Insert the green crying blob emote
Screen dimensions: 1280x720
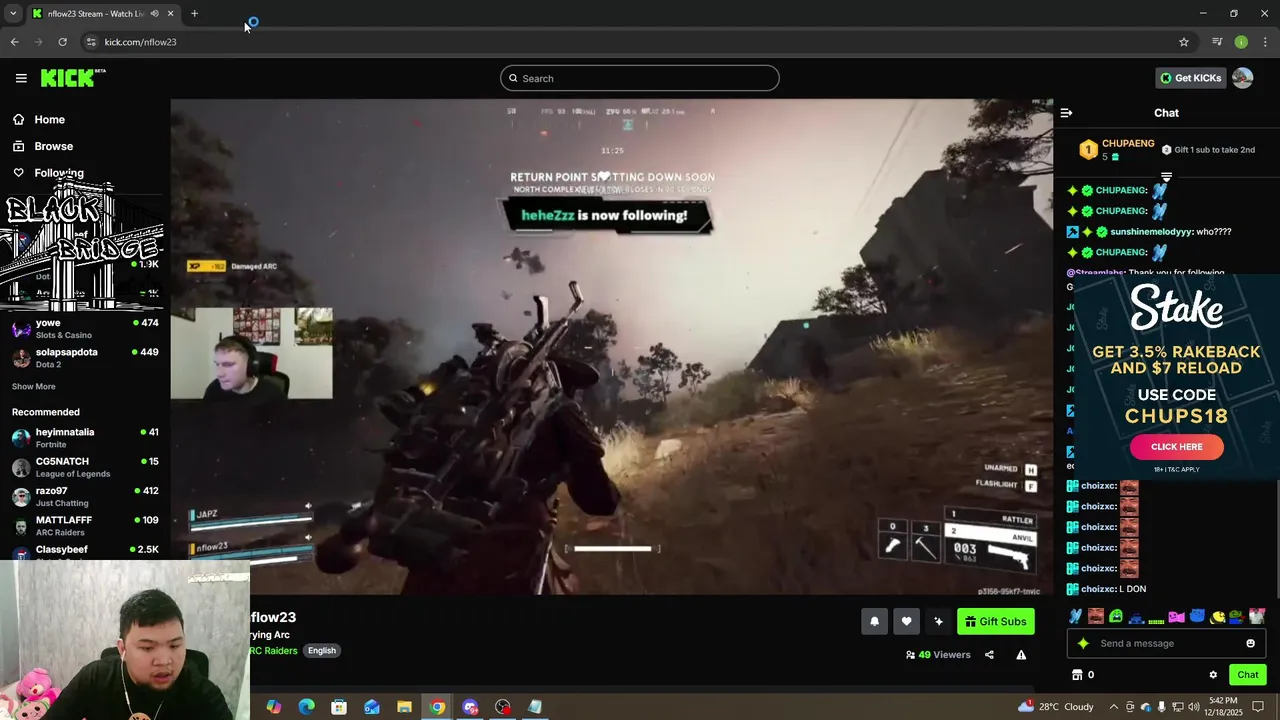tap(1116, 617)
